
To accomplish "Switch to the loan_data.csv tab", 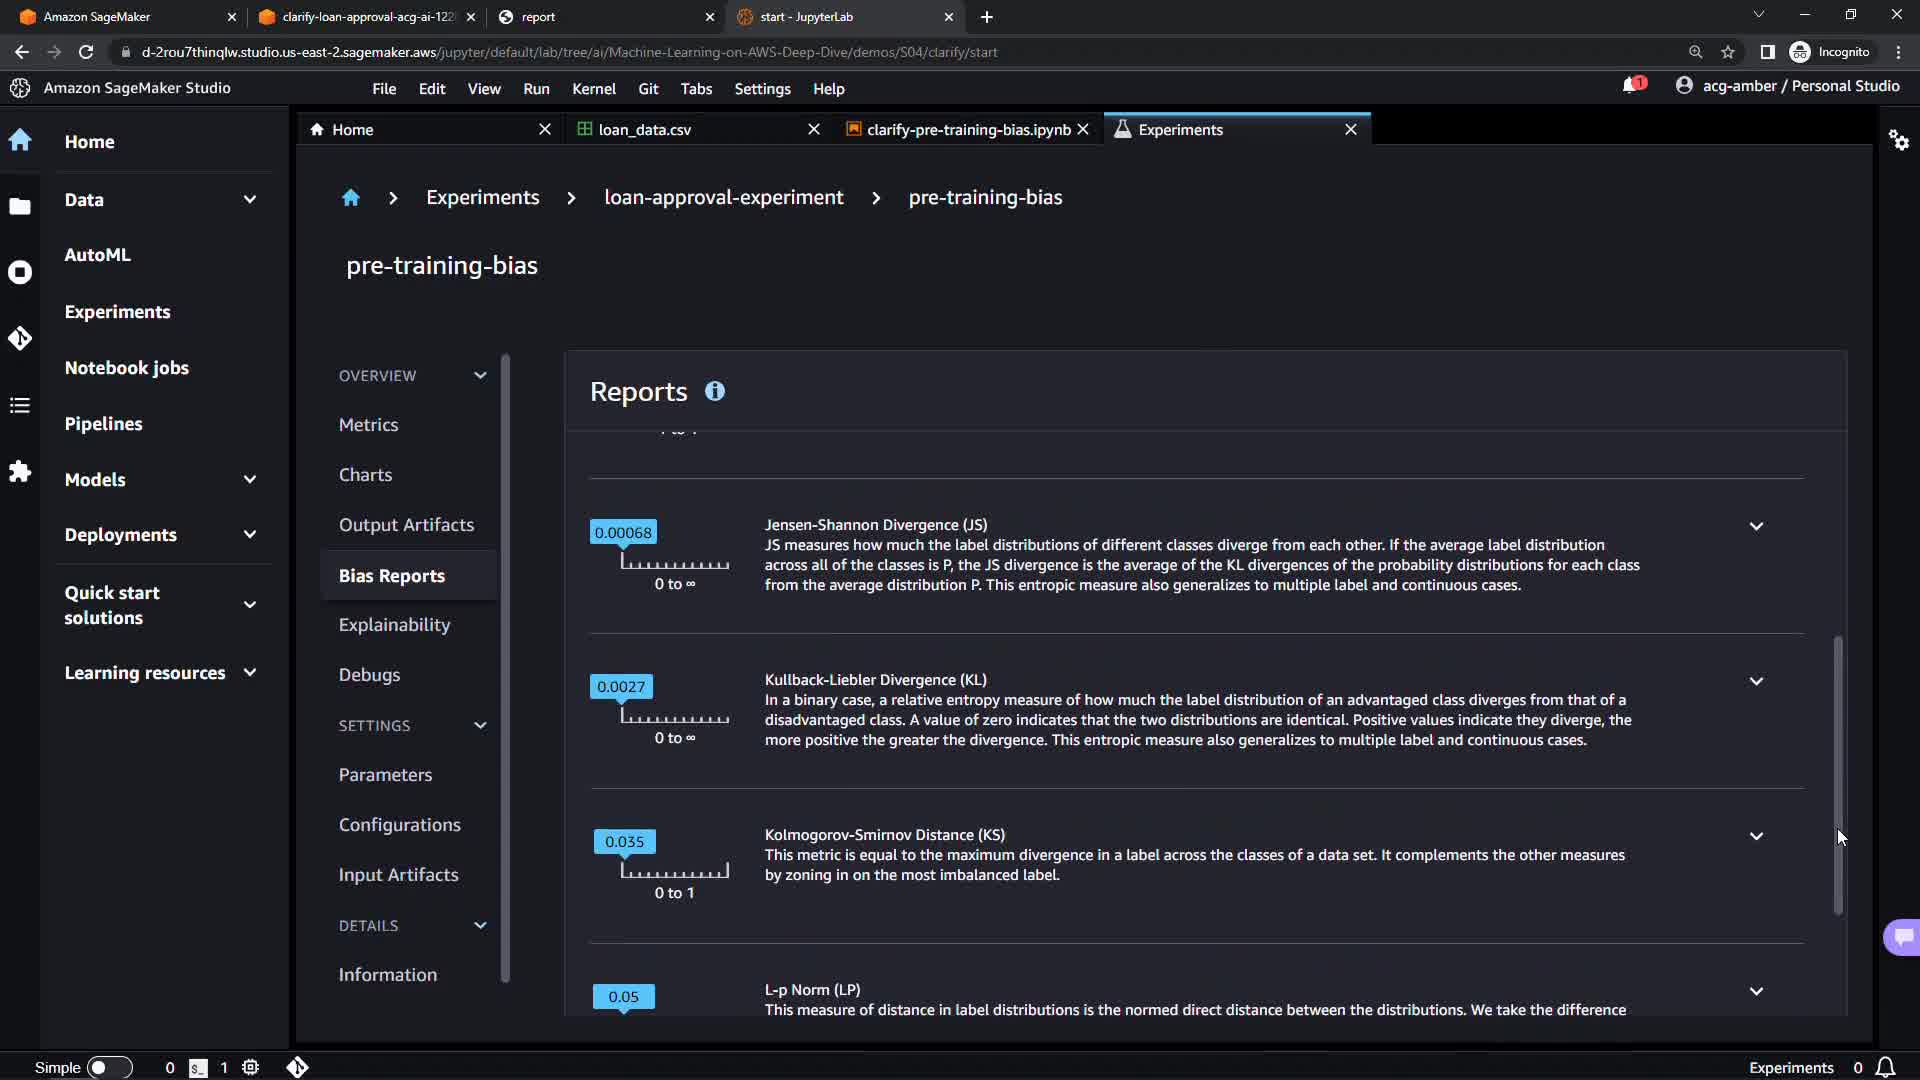I will click(645, 130).
